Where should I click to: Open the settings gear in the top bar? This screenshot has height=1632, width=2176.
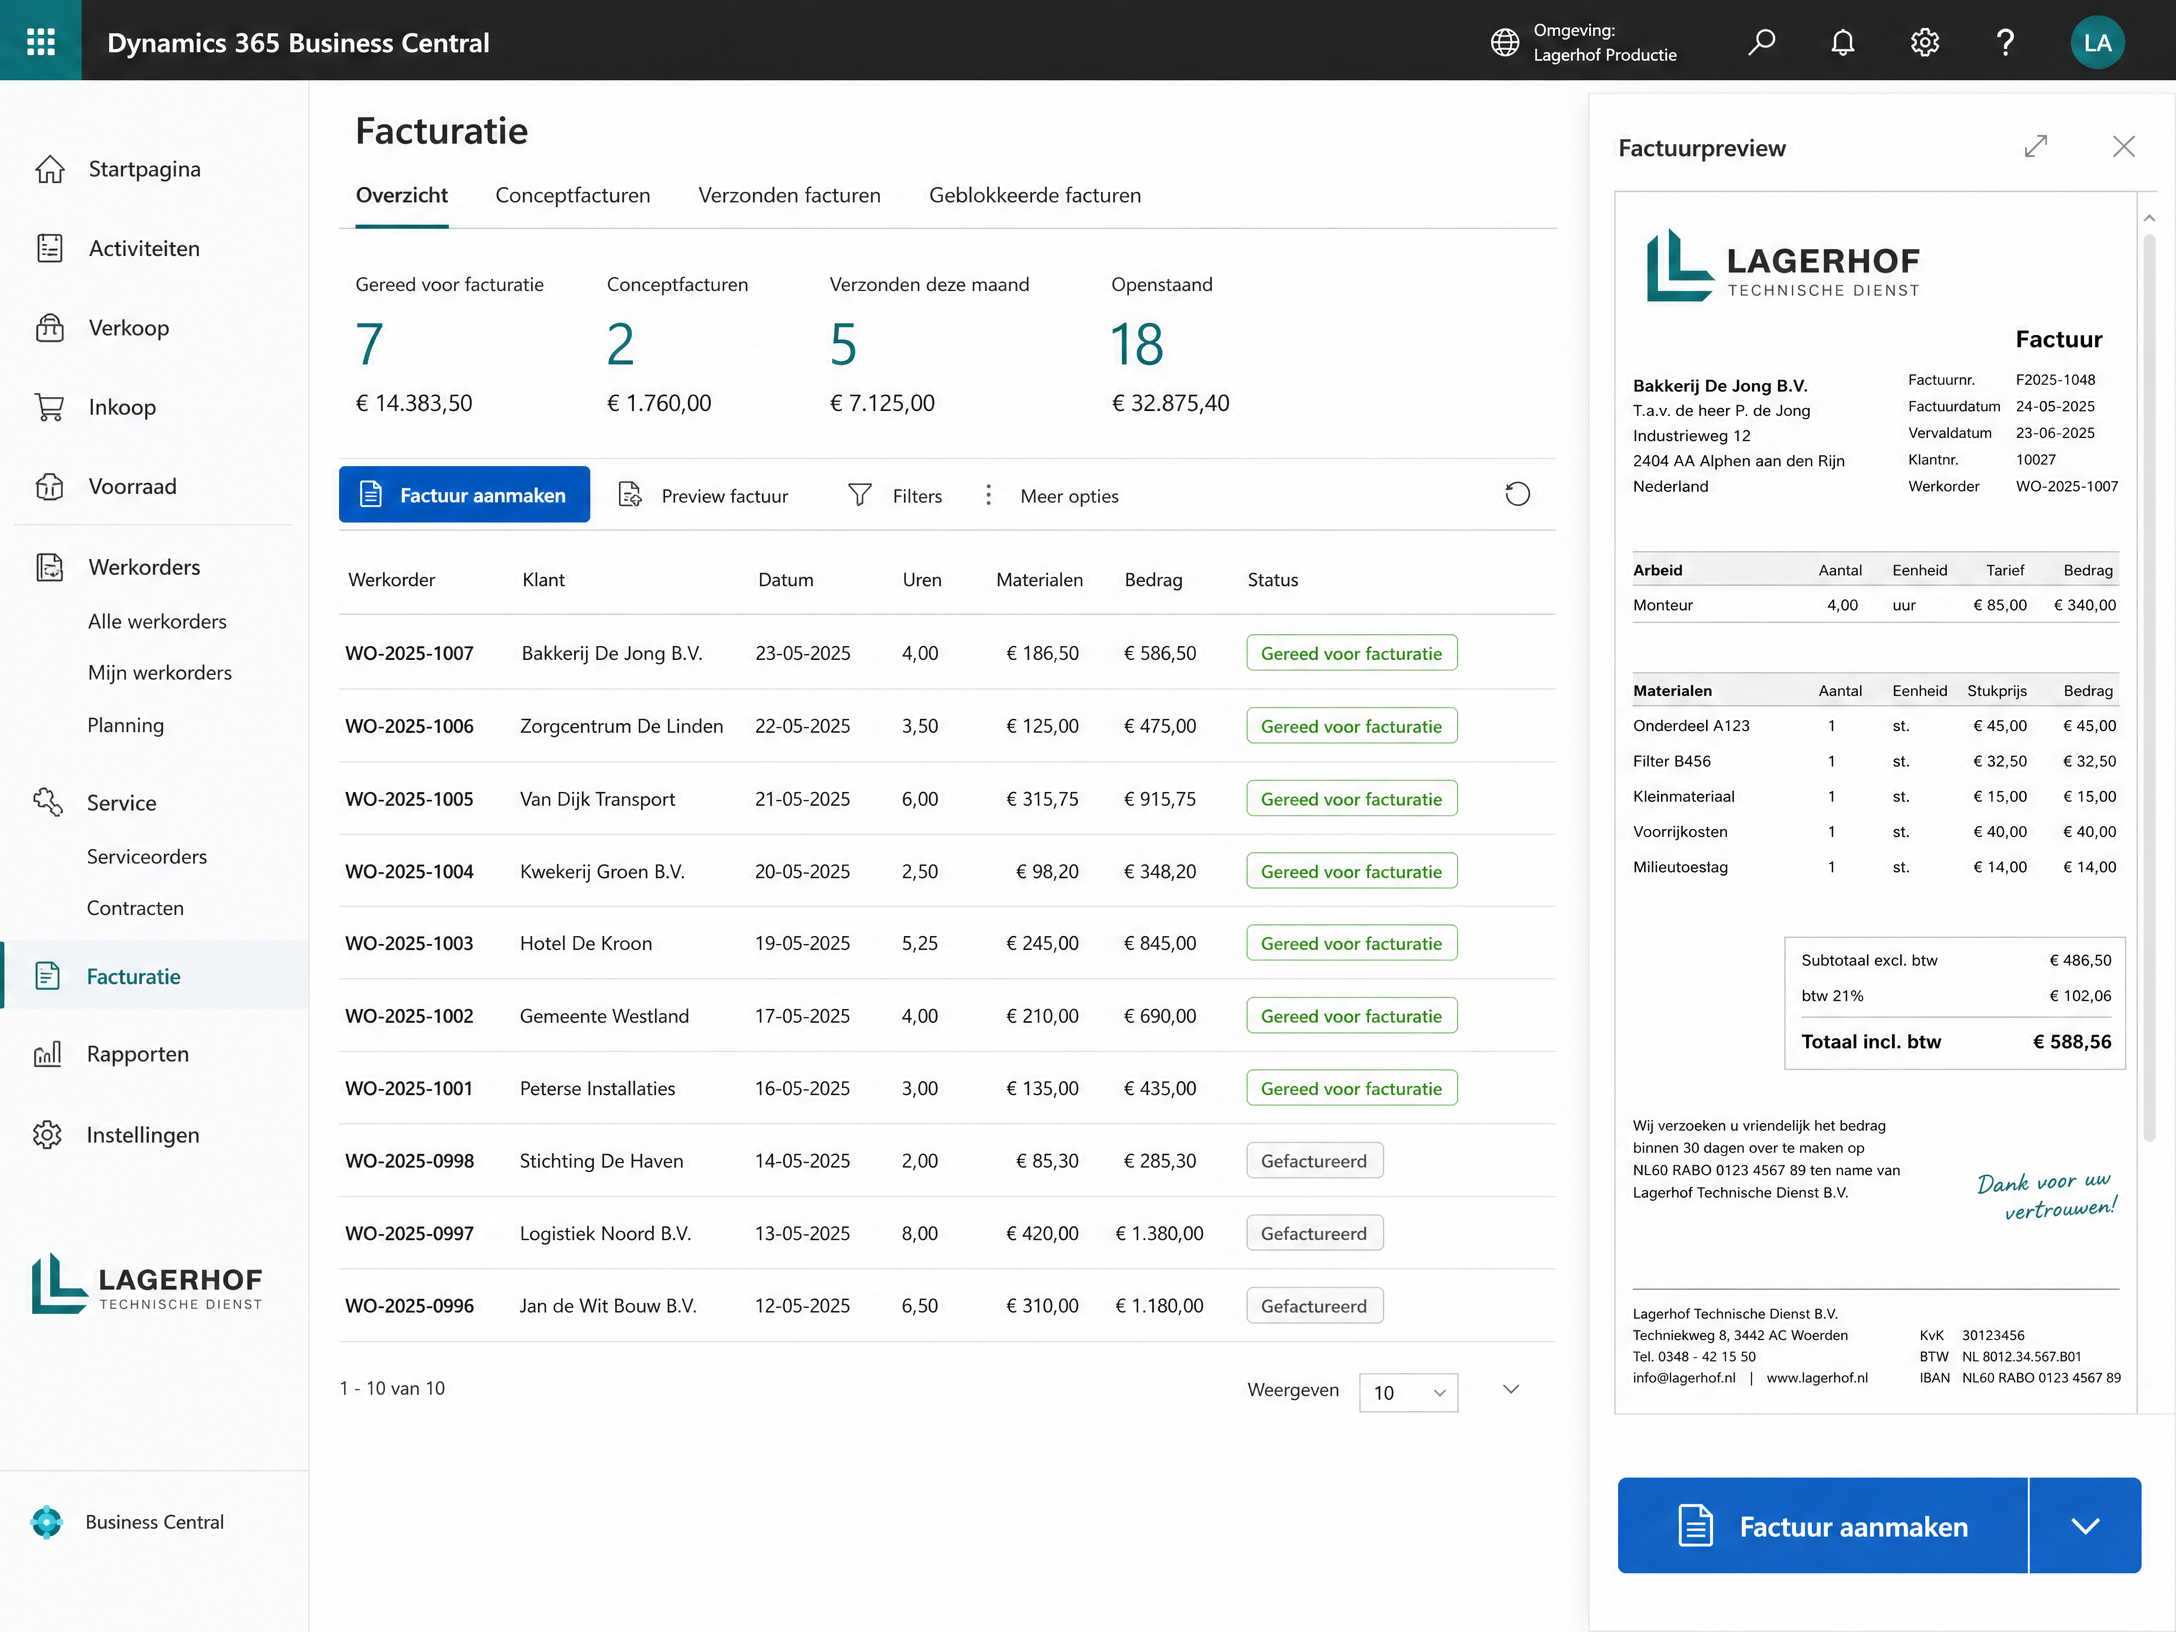pos(1924,42)
